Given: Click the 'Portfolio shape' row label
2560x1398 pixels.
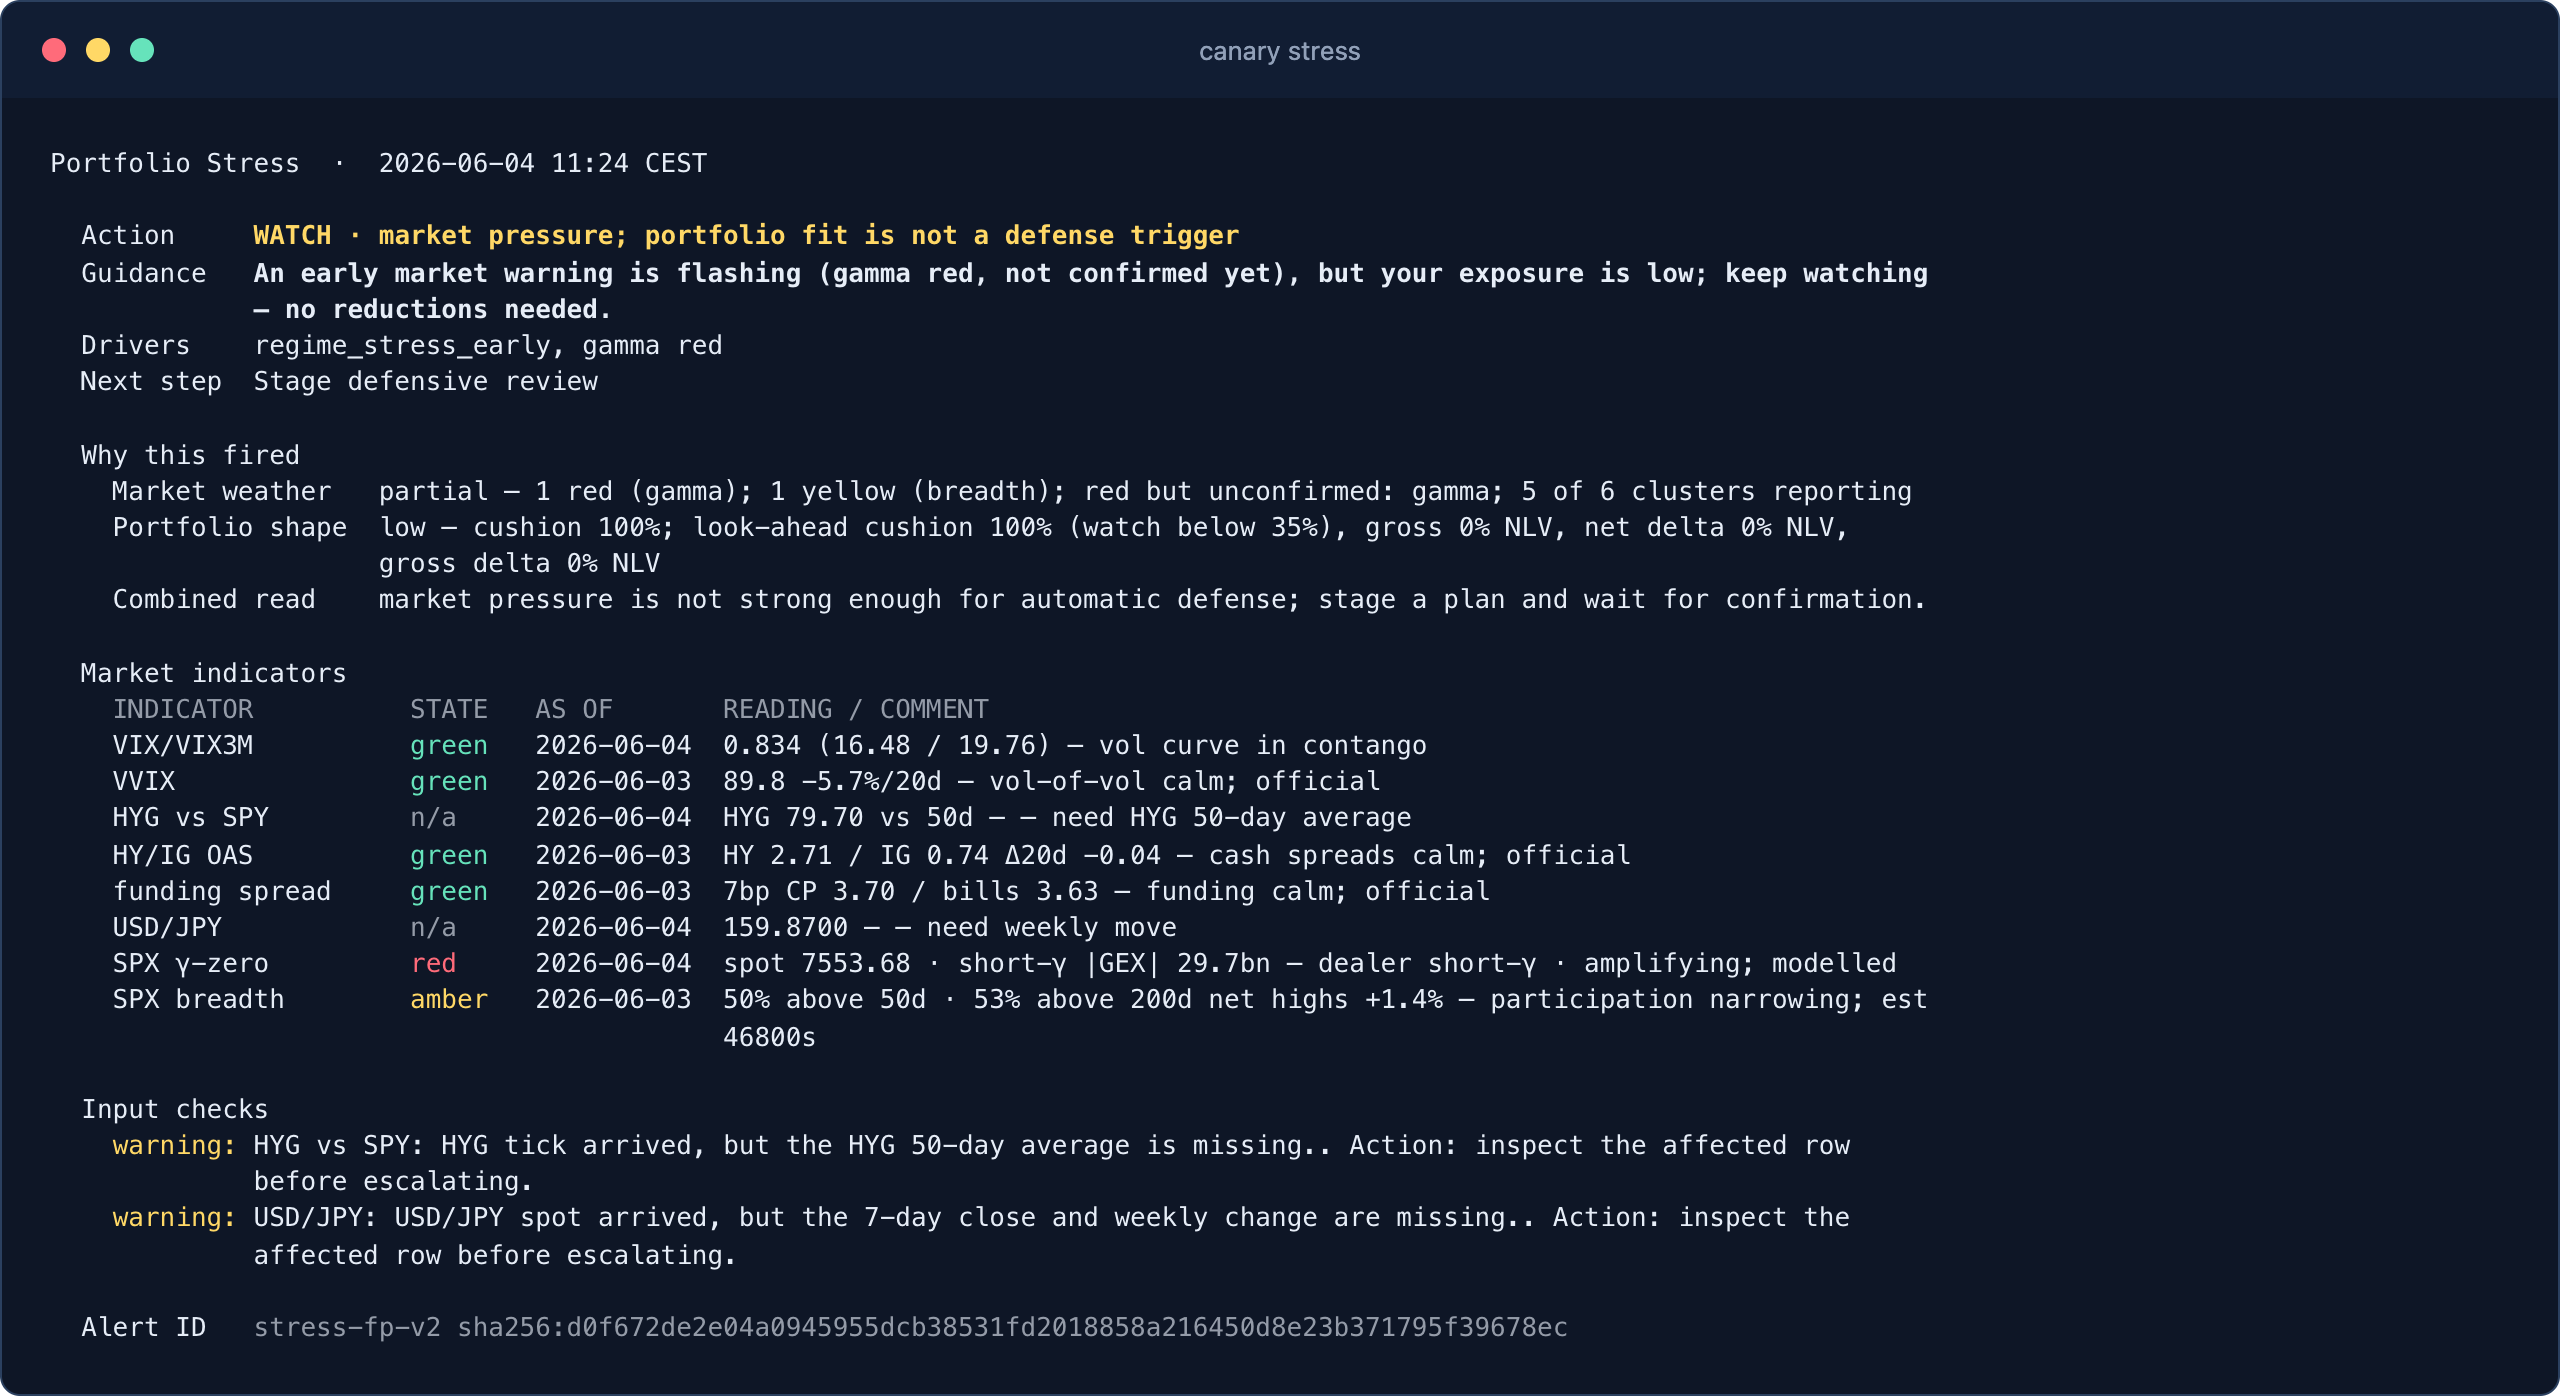Looking at the screenshot, I should pos(230,527).
